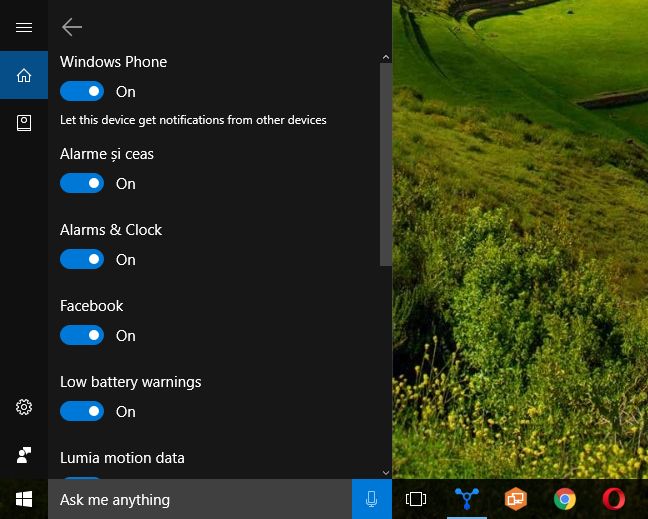Toggle Low battery warnings switch
This screenshot has height=519, width=648.
point(82,411)
